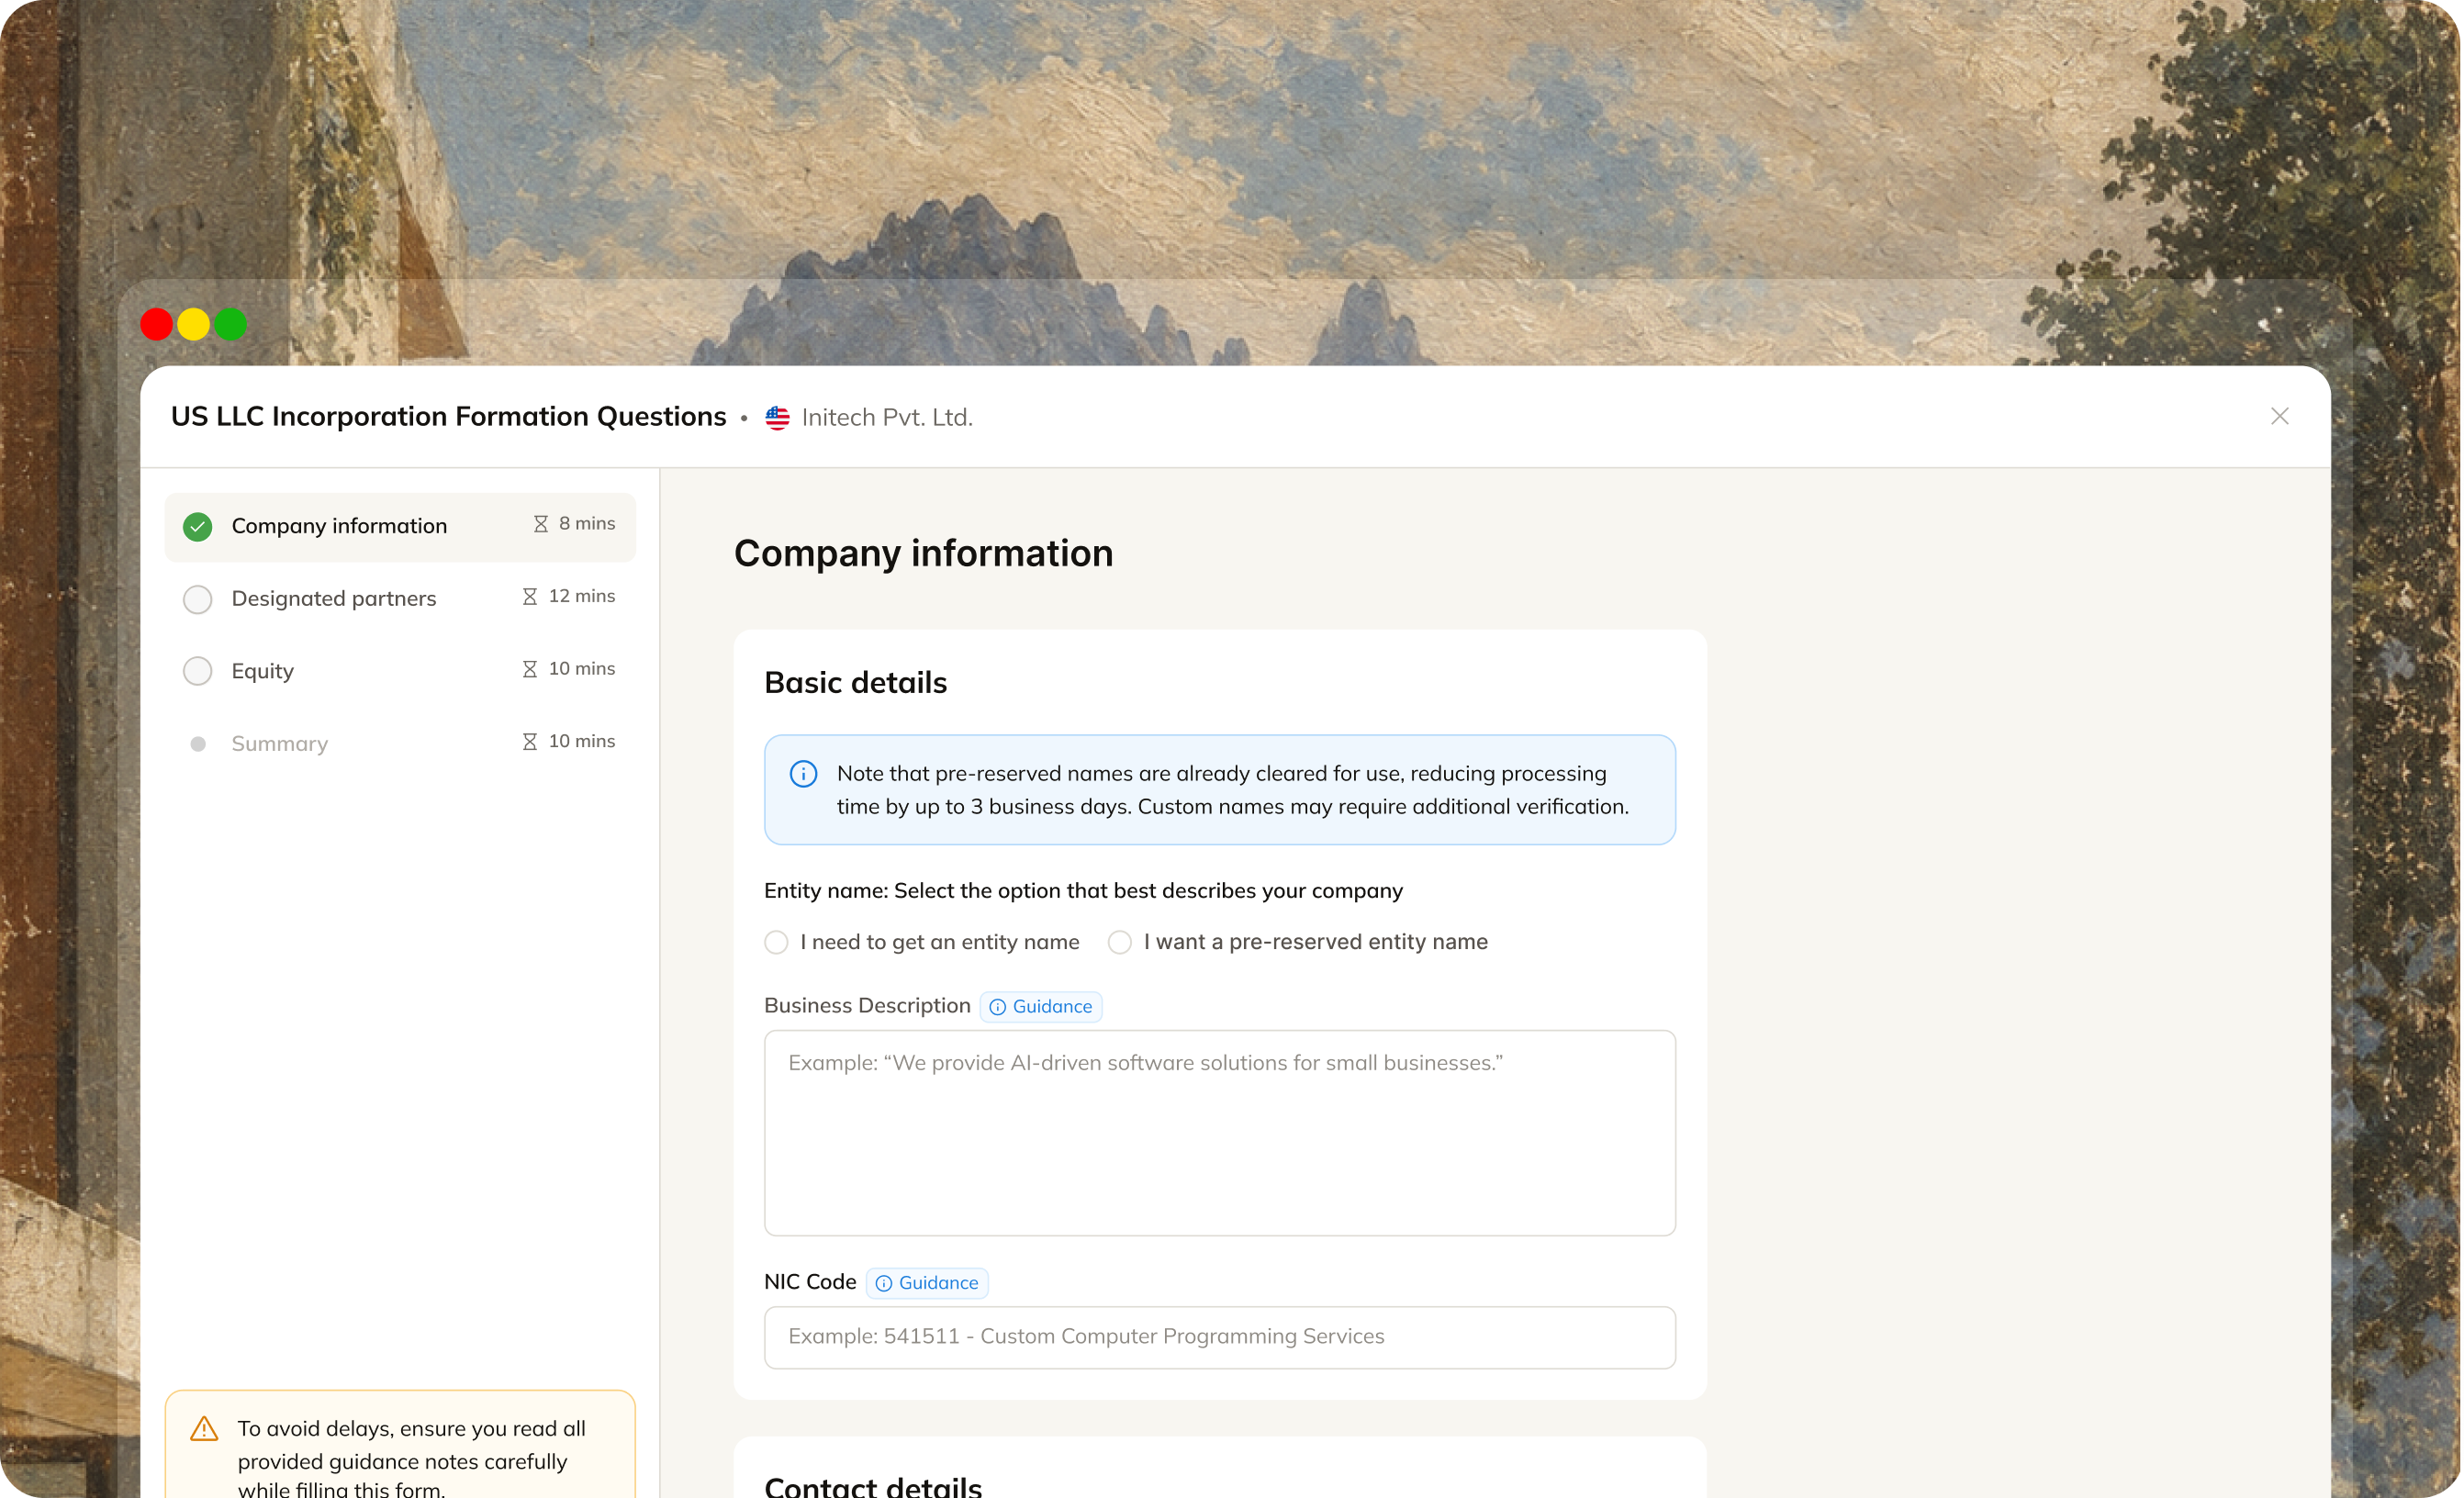Viewport: 2464px width, 1498px height.
Task: Click into the NIC Code input field
Action: 1220,1338
